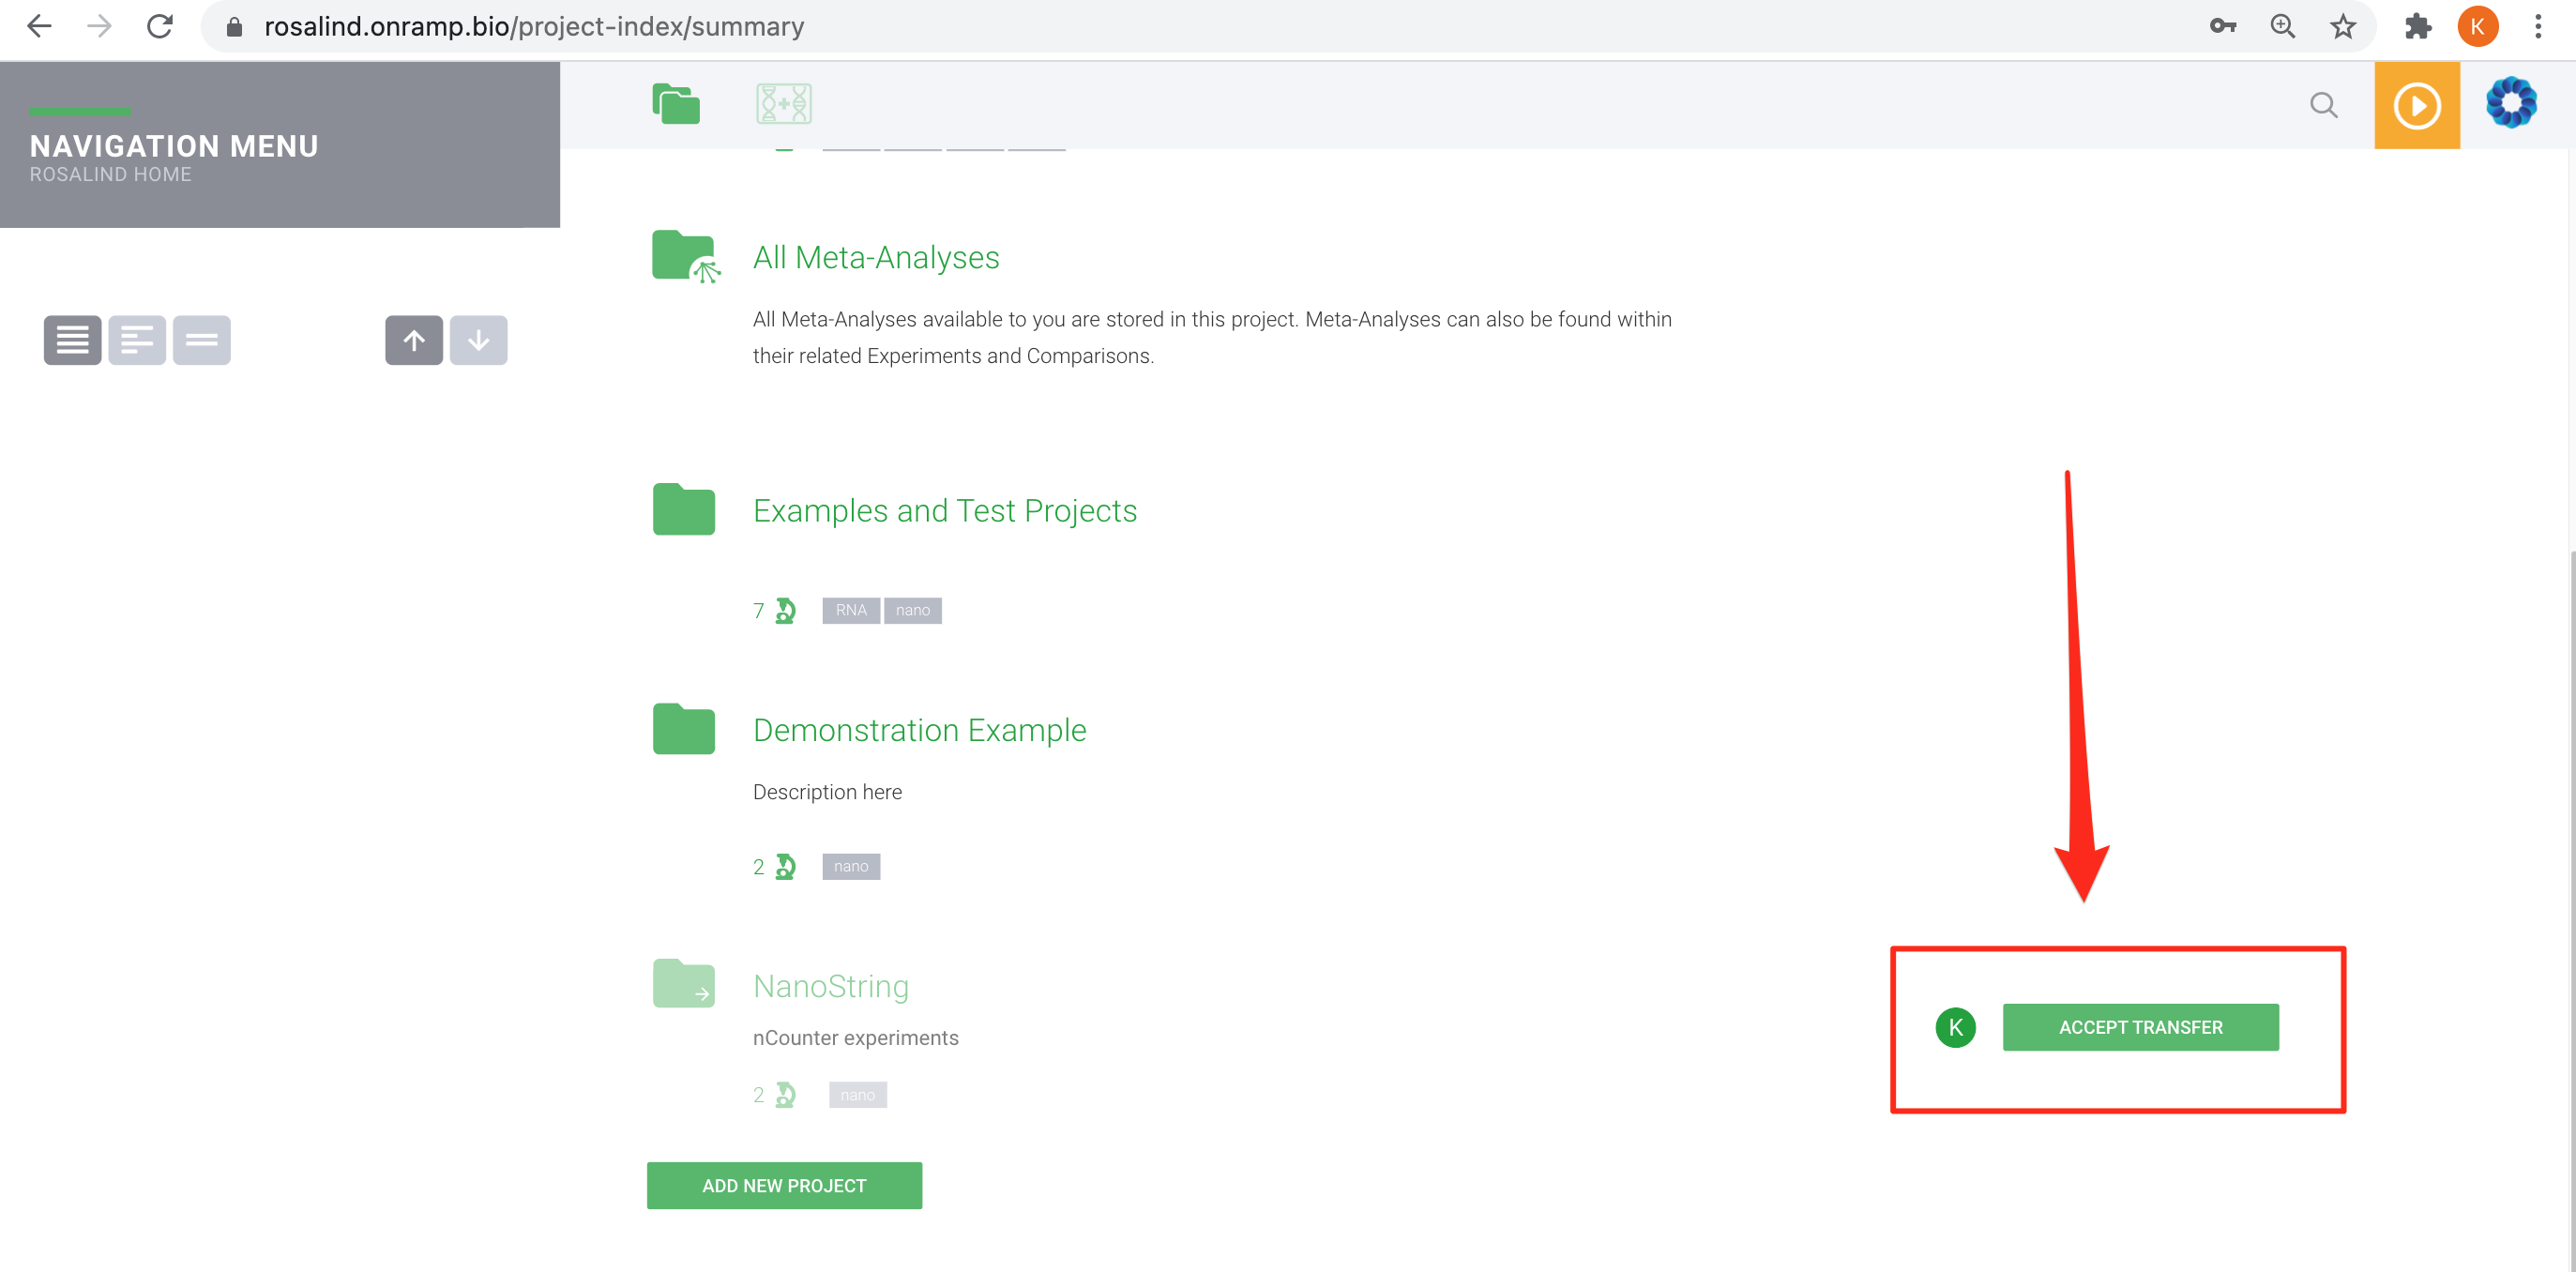This screenshot has width=2576, height=1272.
Task: Click the RNA tag under Examples
Action: tap(851, 610)
